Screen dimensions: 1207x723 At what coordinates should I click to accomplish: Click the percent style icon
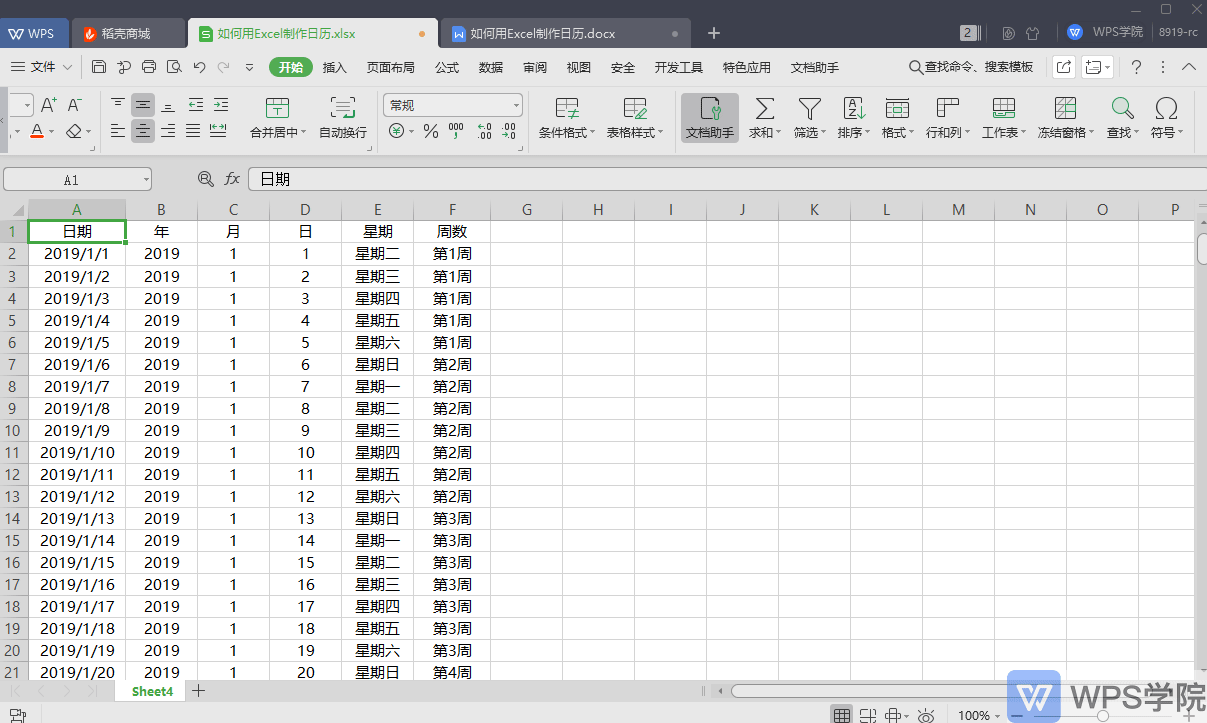tap(431, 131)
